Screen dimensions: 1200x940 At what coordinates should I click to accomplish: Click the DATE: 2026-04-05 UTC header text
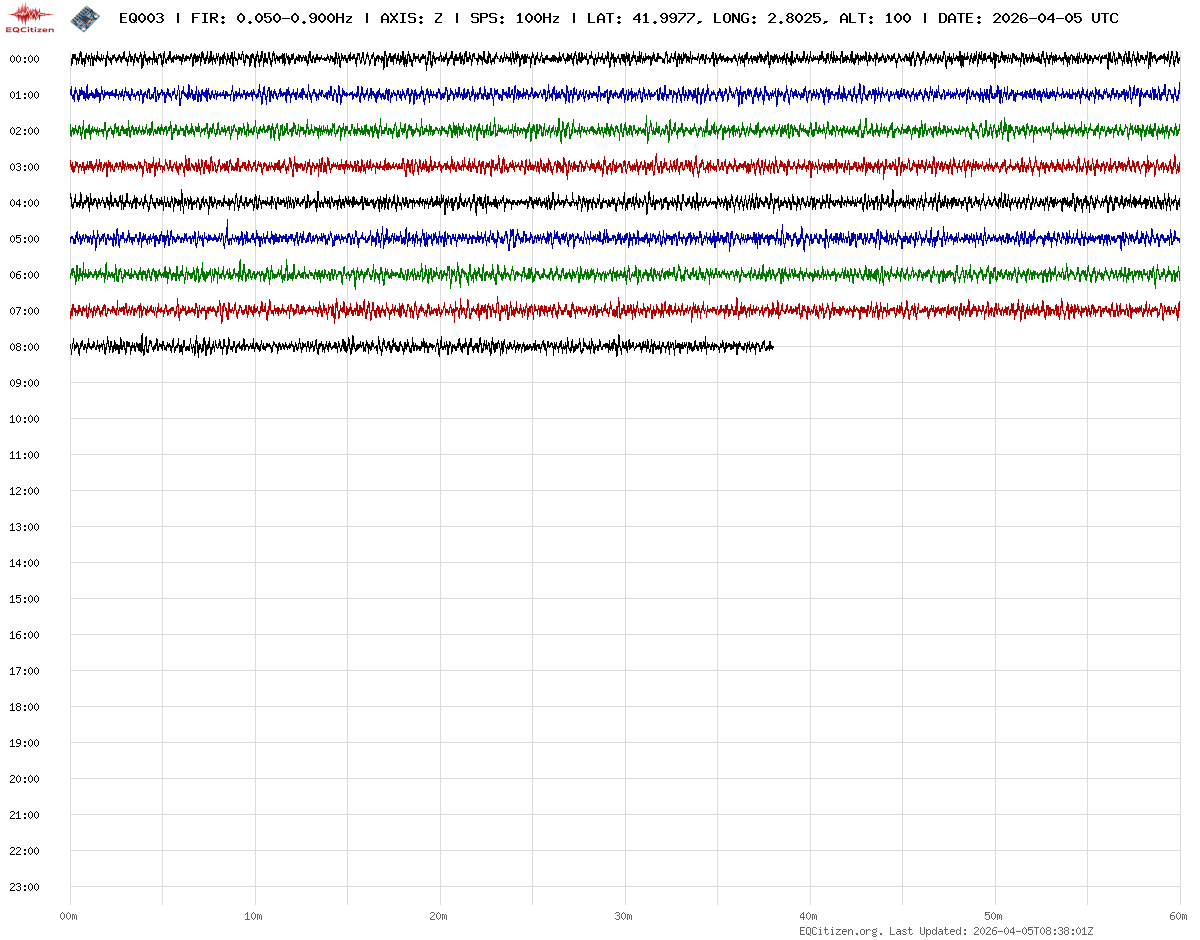tap(1028, 18)
